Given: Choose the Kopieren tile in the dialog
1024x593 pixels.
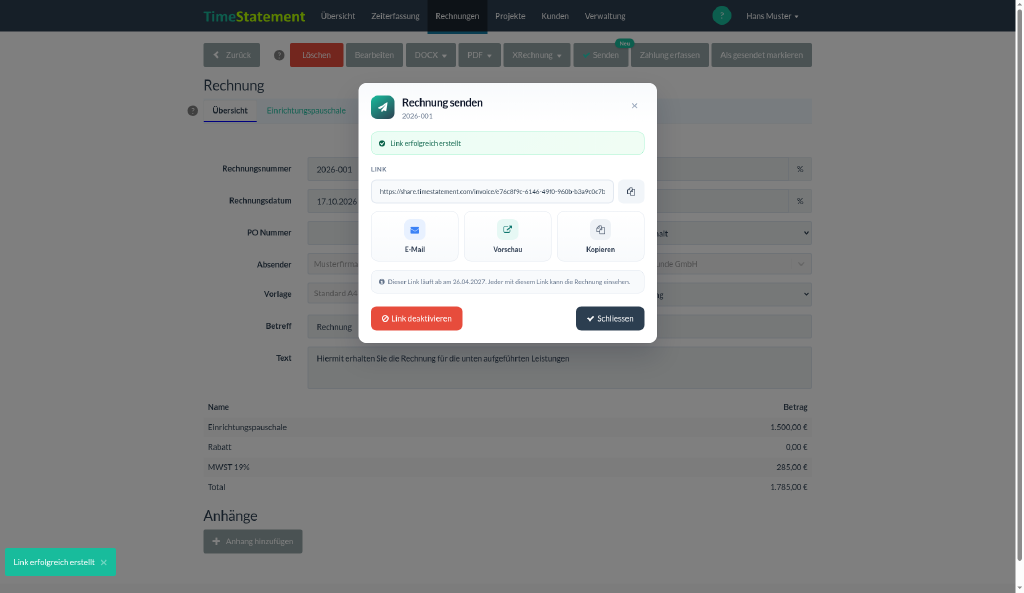Looking at the screenshot, I should point(600,236).
